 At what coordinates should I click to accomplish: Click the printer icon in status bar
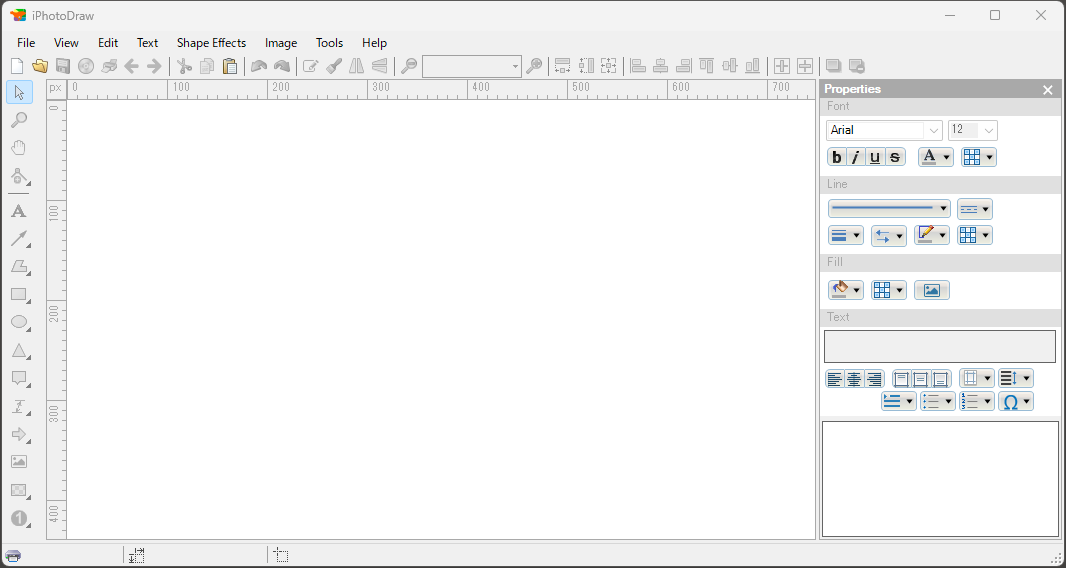tap(13, 556)
